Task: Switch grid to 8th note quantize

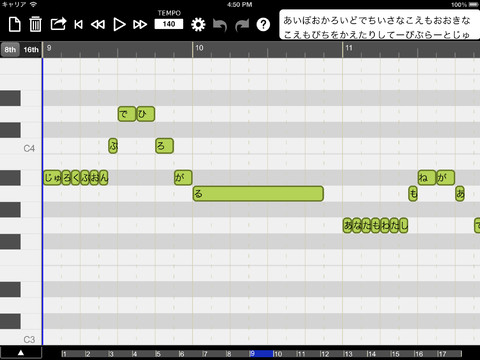Action: (10, 50)
